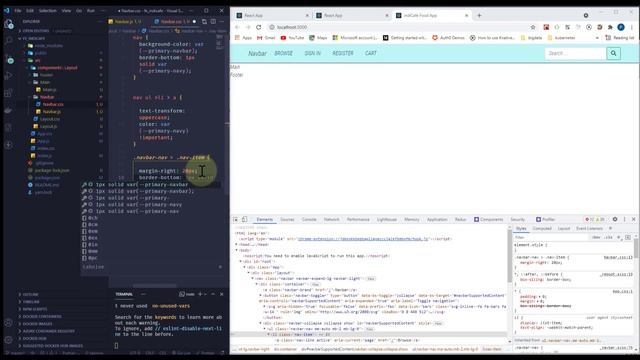Expand the NPM Scripts section
Screen dimensions: 640x360
(34, 309)
